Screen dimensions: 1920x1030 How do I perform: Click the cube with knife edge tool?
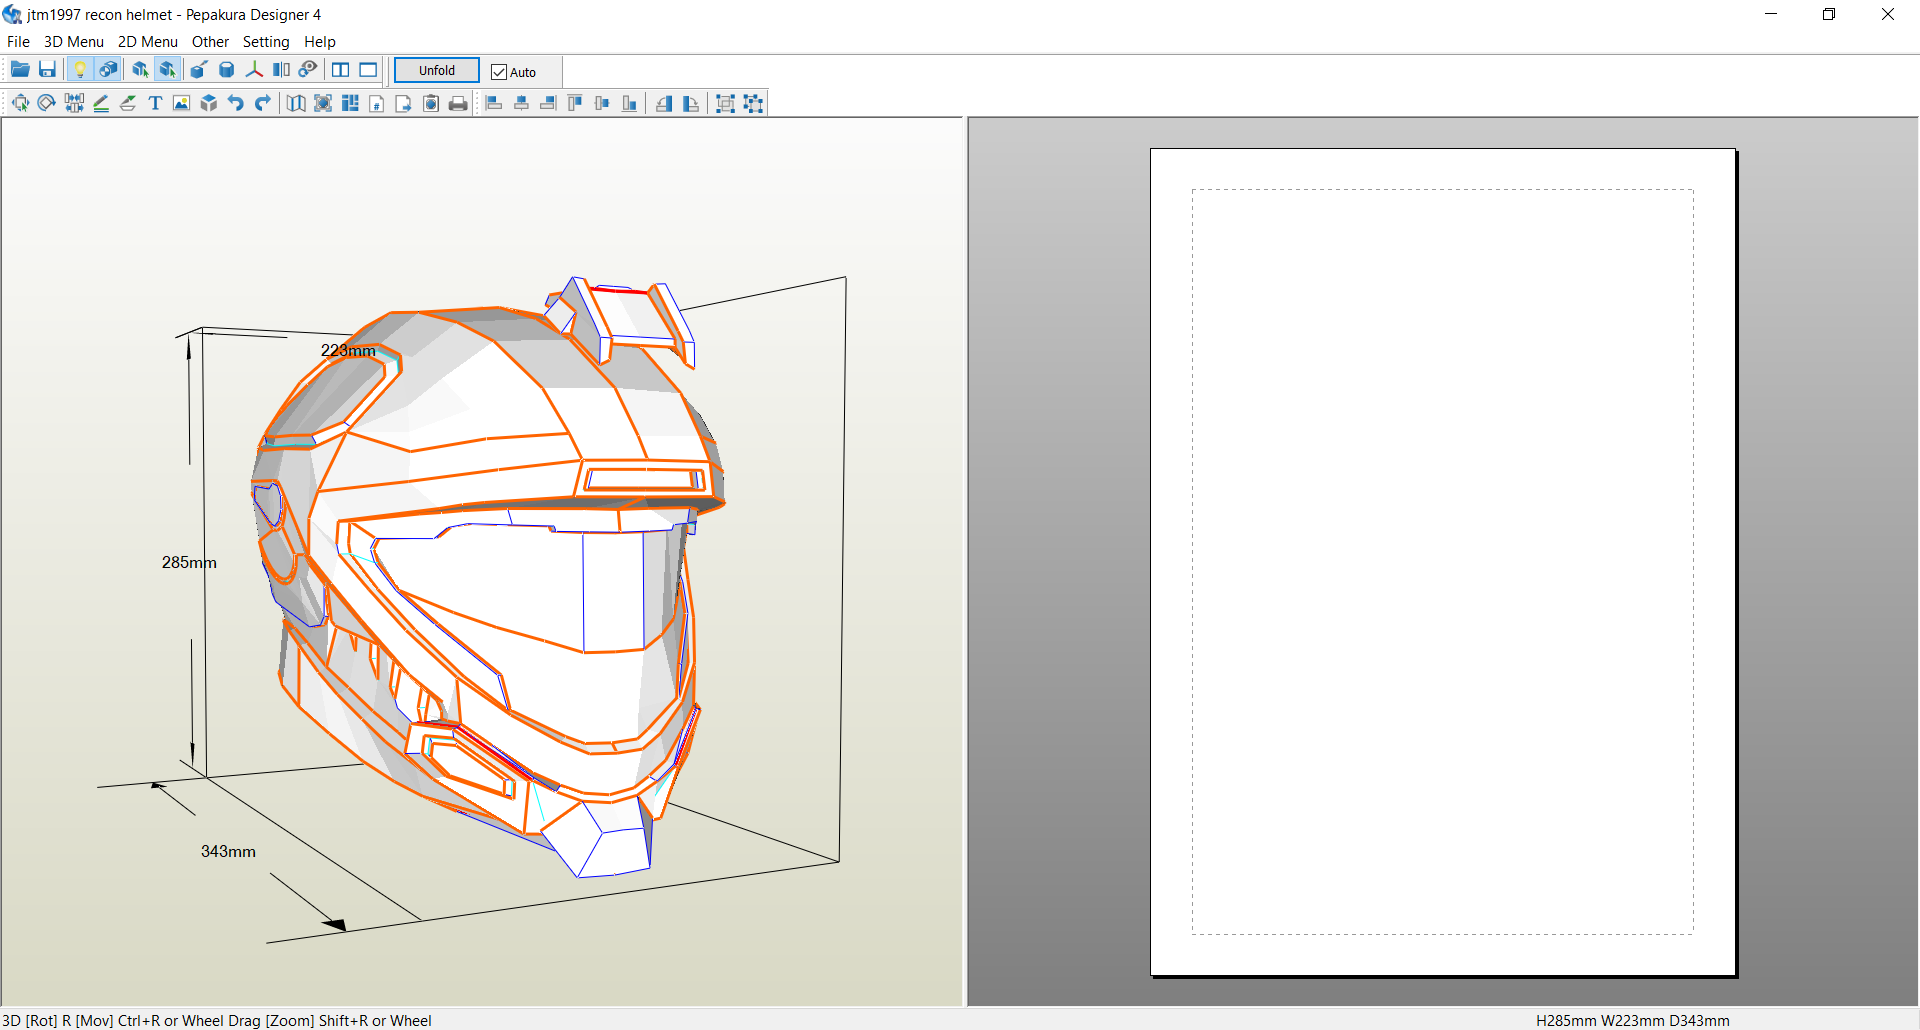click(199, 70)
